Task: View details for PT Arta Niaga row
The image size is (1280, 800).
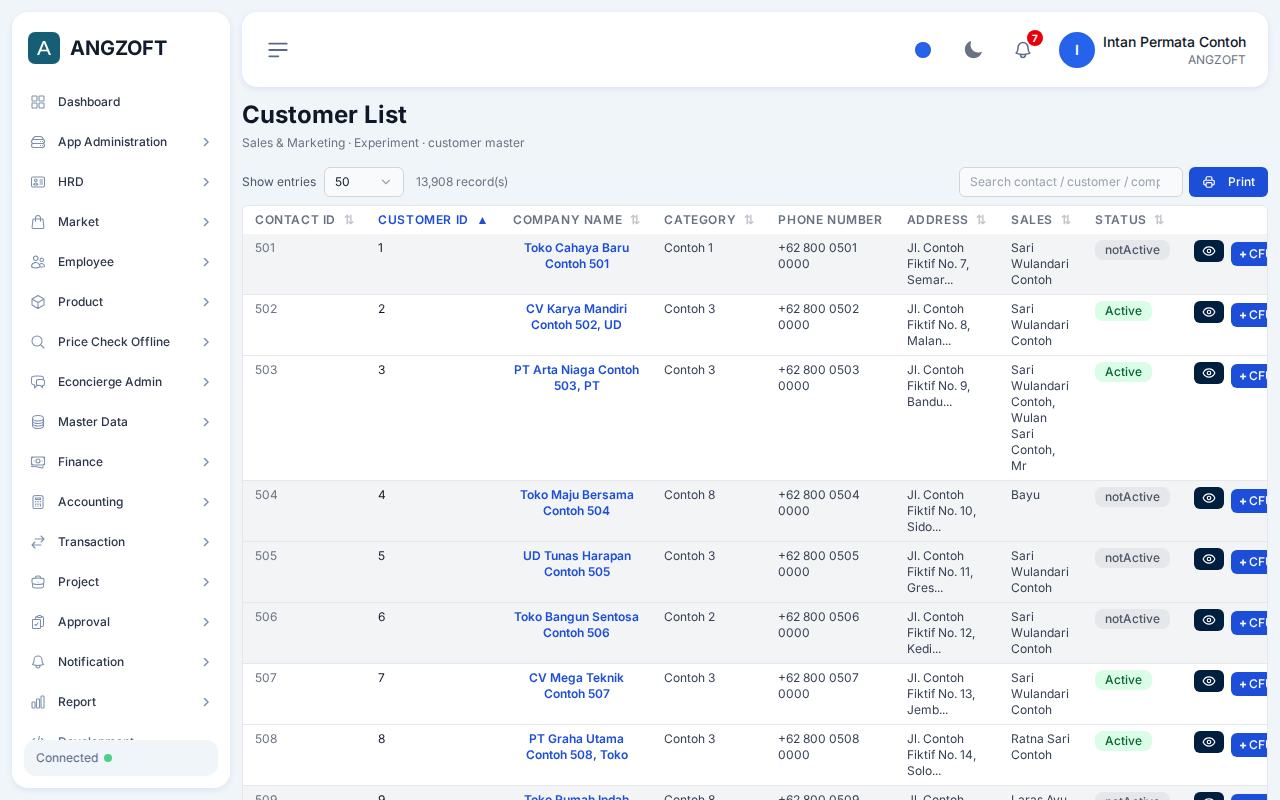Action: coord(1209,373)
